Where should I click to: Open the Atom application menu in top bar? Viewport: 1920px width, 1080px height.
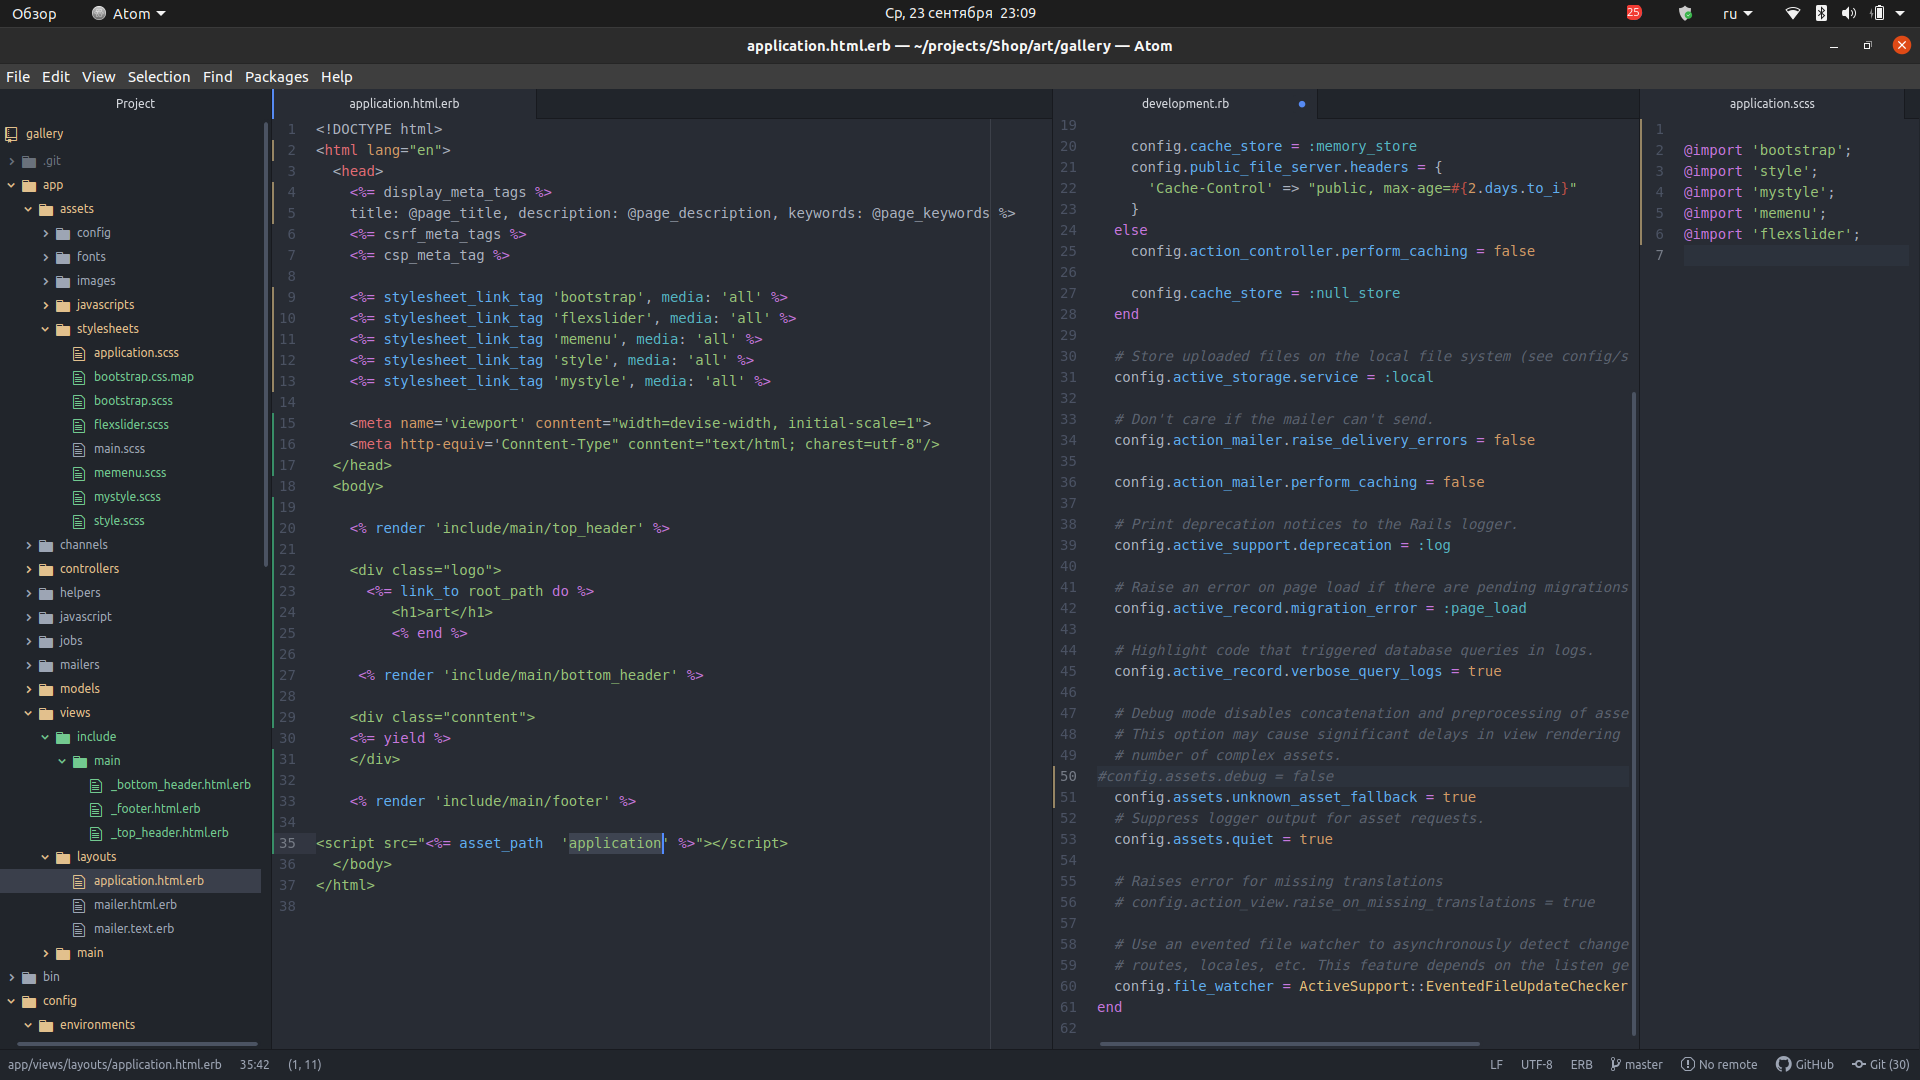128,14
